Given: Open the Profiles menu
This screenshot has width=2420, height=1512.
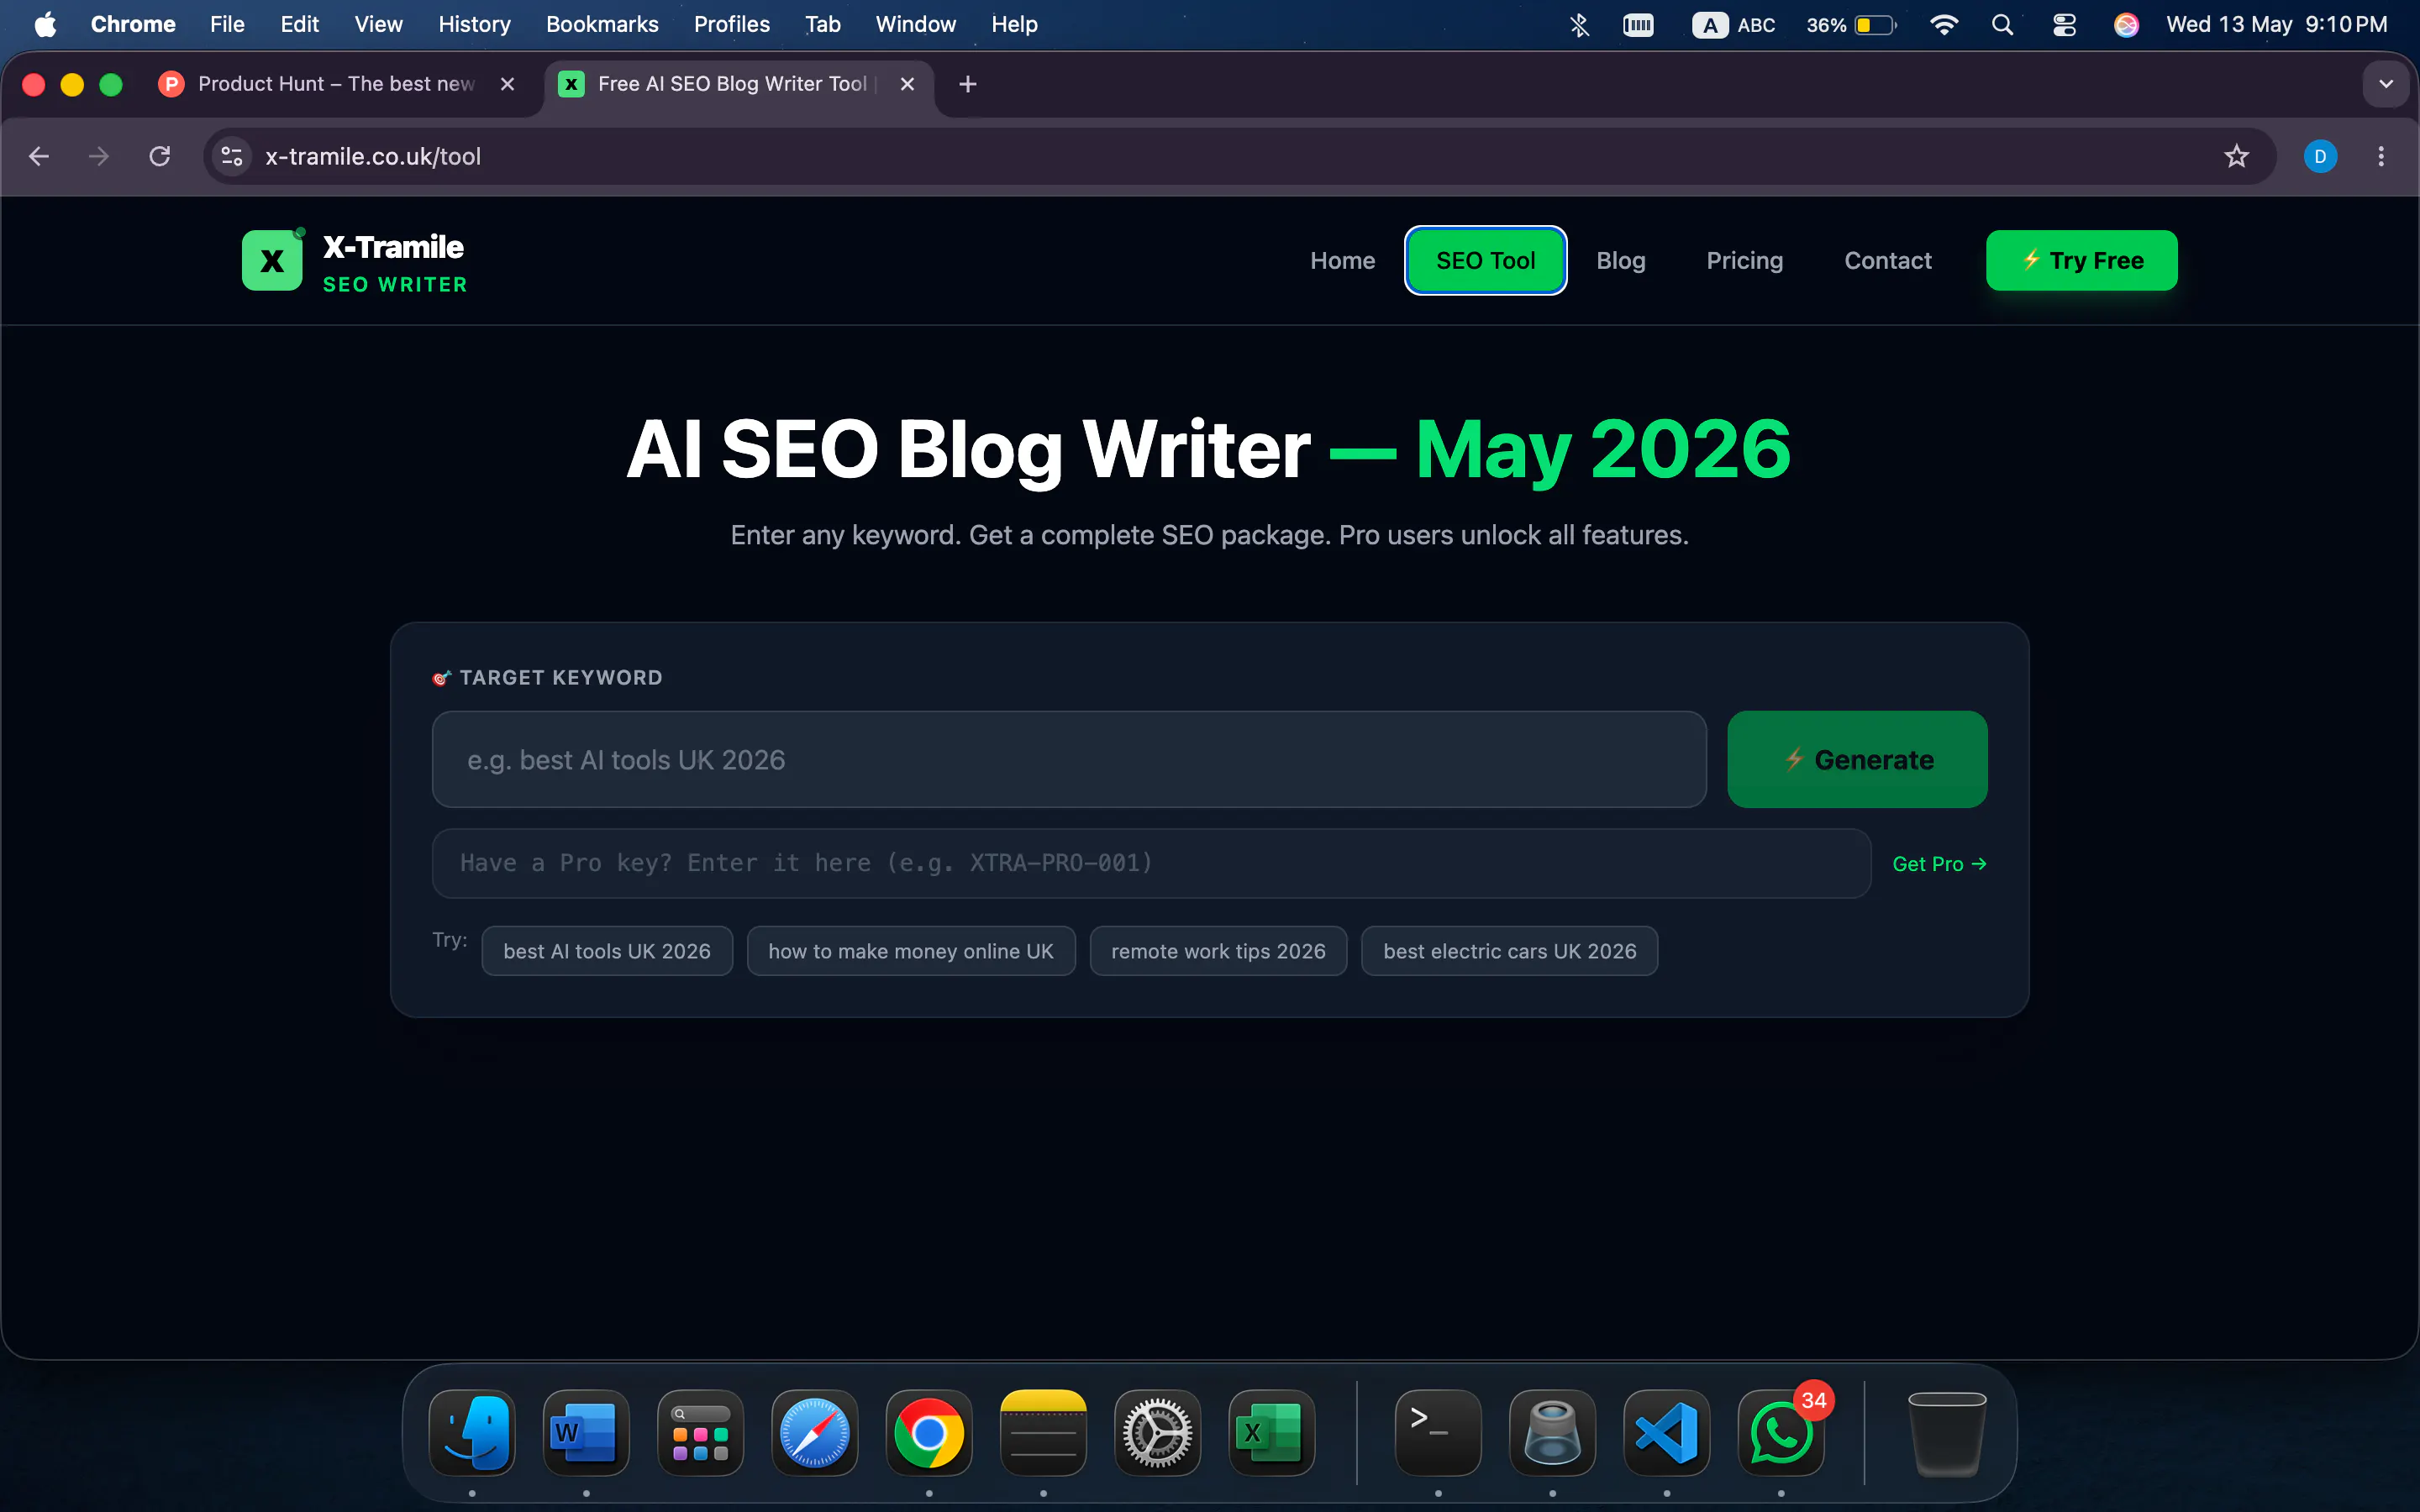Looking at the screenshot, I should [731, 24].
